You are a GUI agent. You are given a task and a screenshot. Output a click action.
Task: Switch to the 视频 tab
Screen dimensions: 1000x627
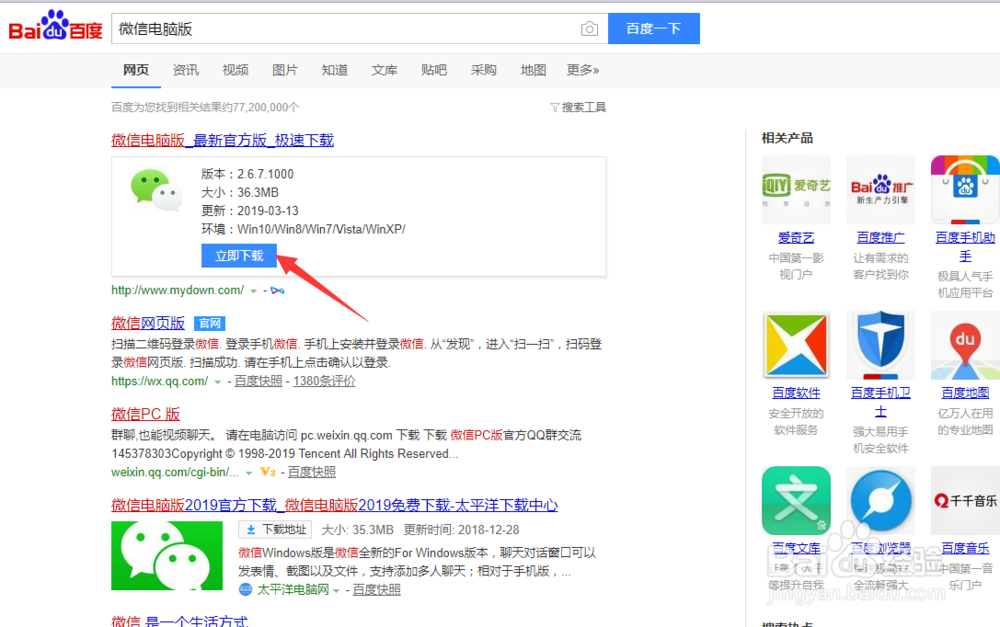(235, 70)
